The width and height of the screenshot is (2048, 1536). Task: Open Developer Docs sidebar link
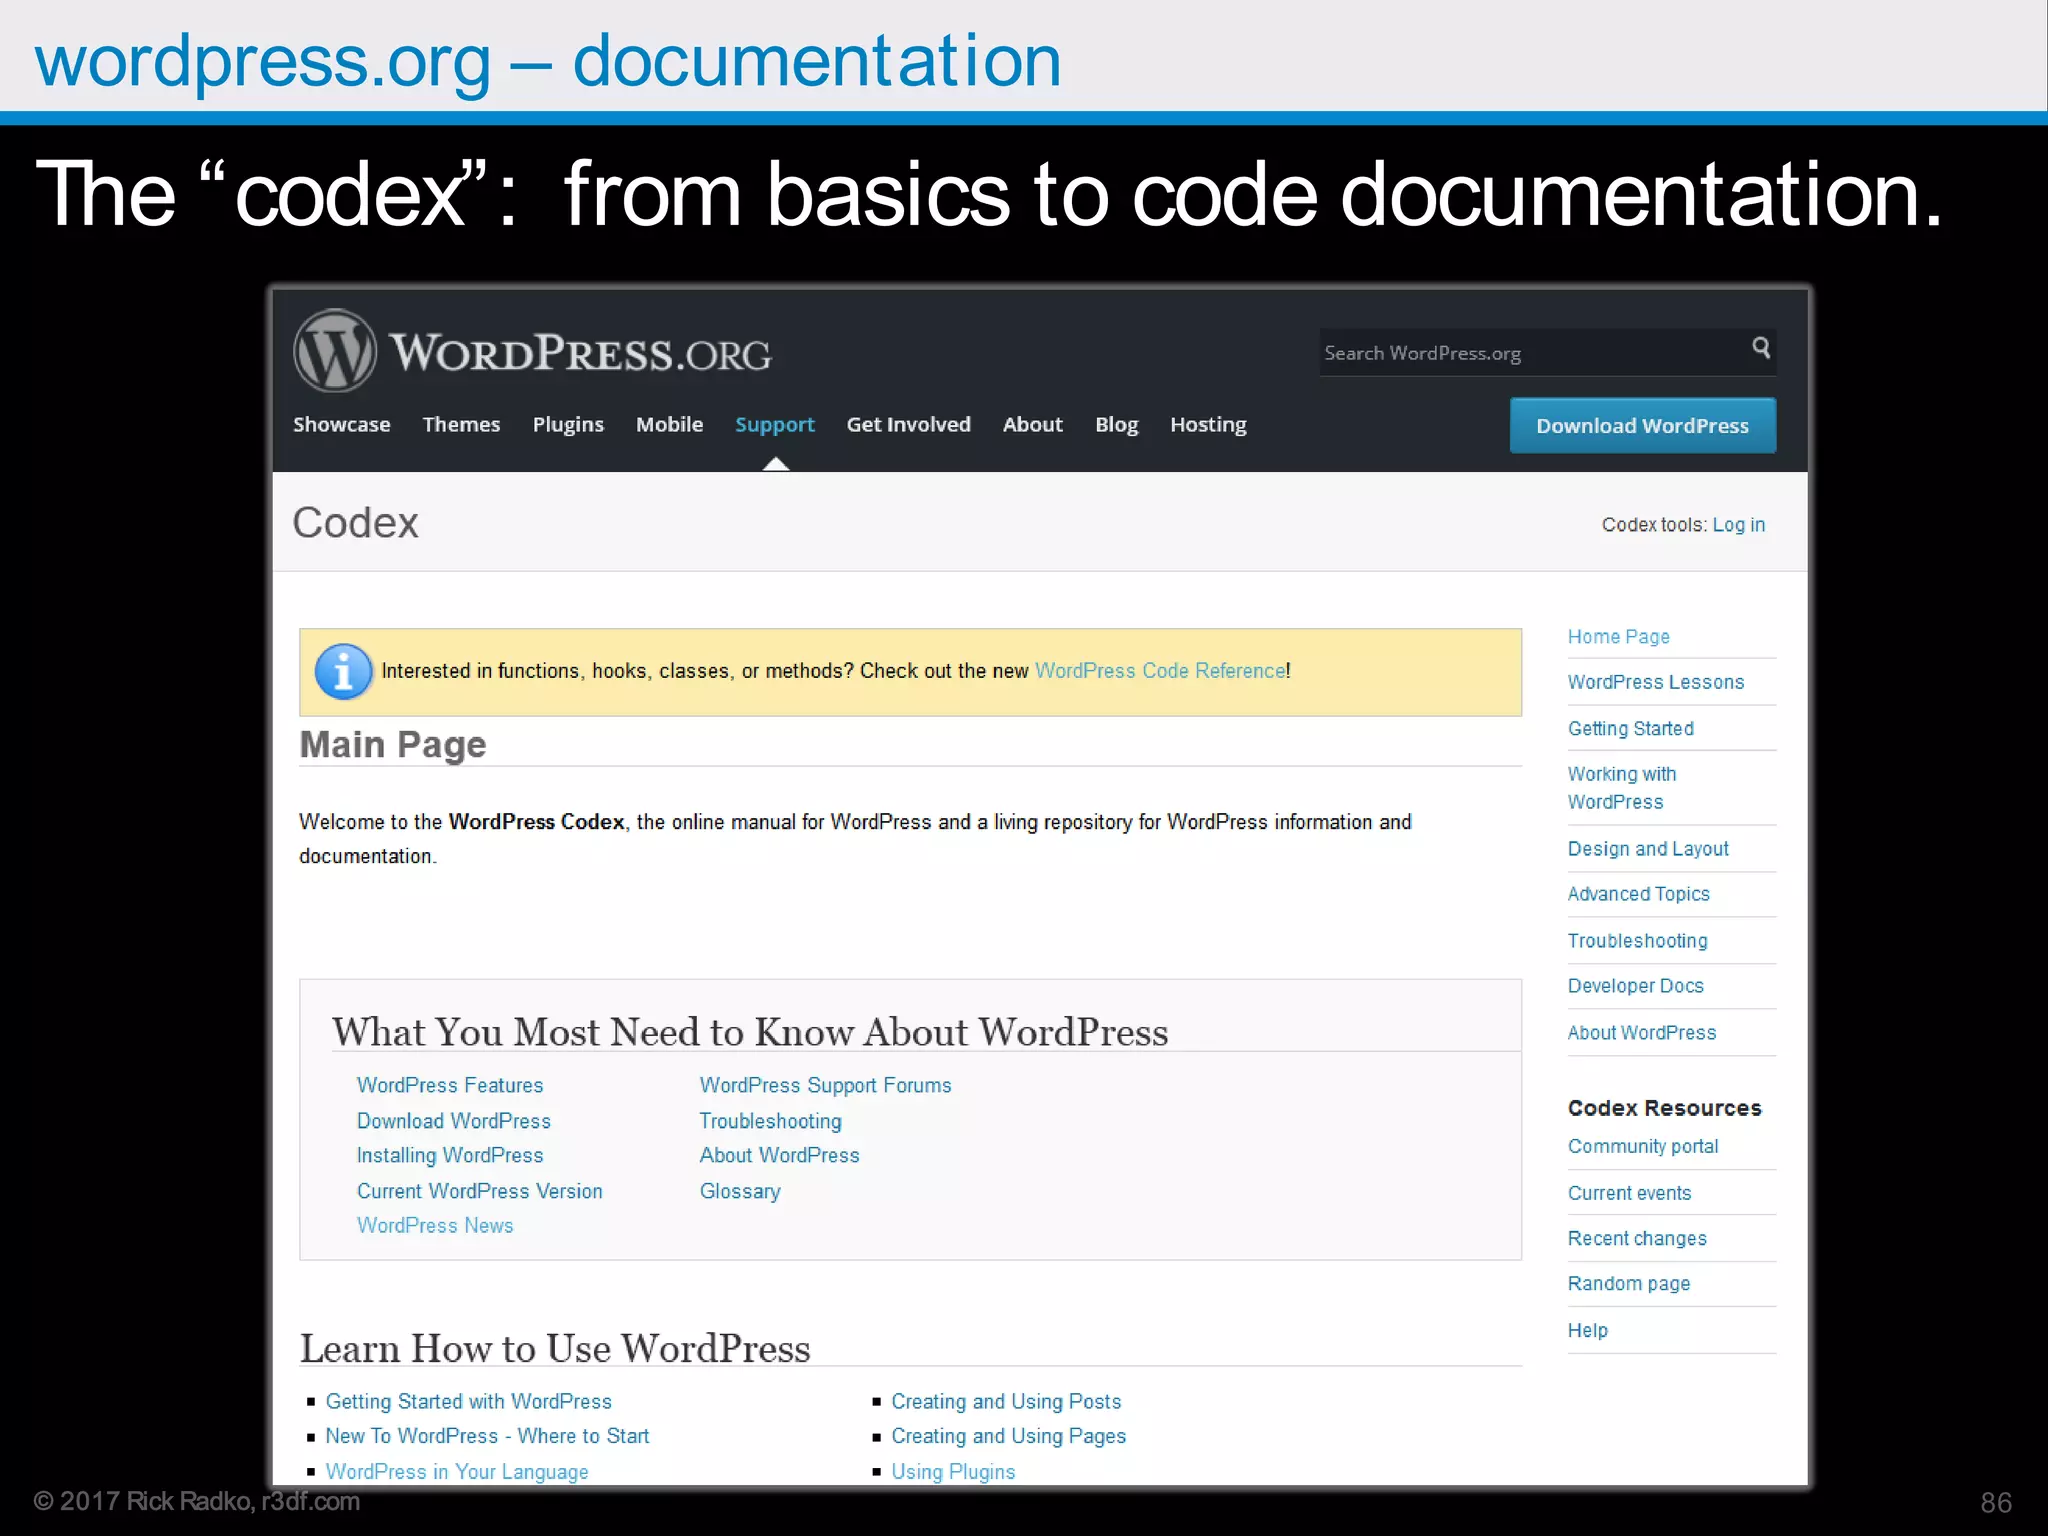click(x=1636, y=986)
